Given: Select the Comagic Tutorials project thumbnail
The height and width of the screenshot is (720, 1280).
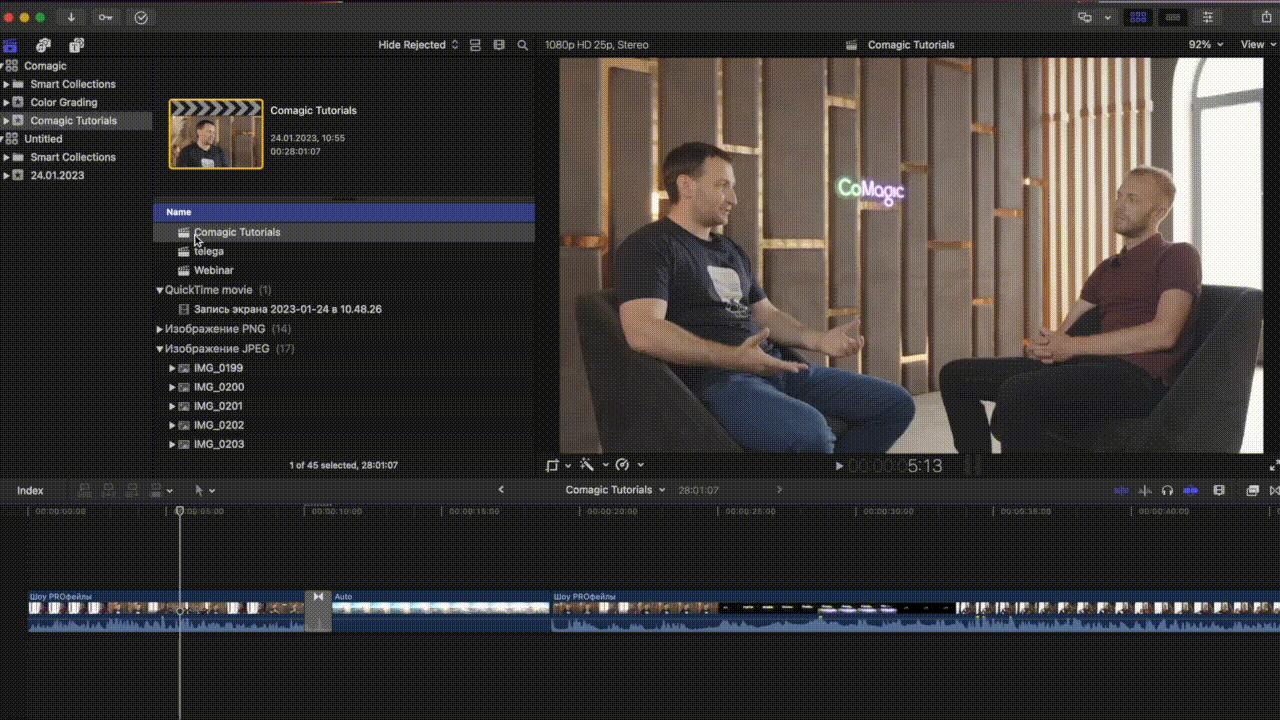Looking at the screenshot, I should [216, 133].
